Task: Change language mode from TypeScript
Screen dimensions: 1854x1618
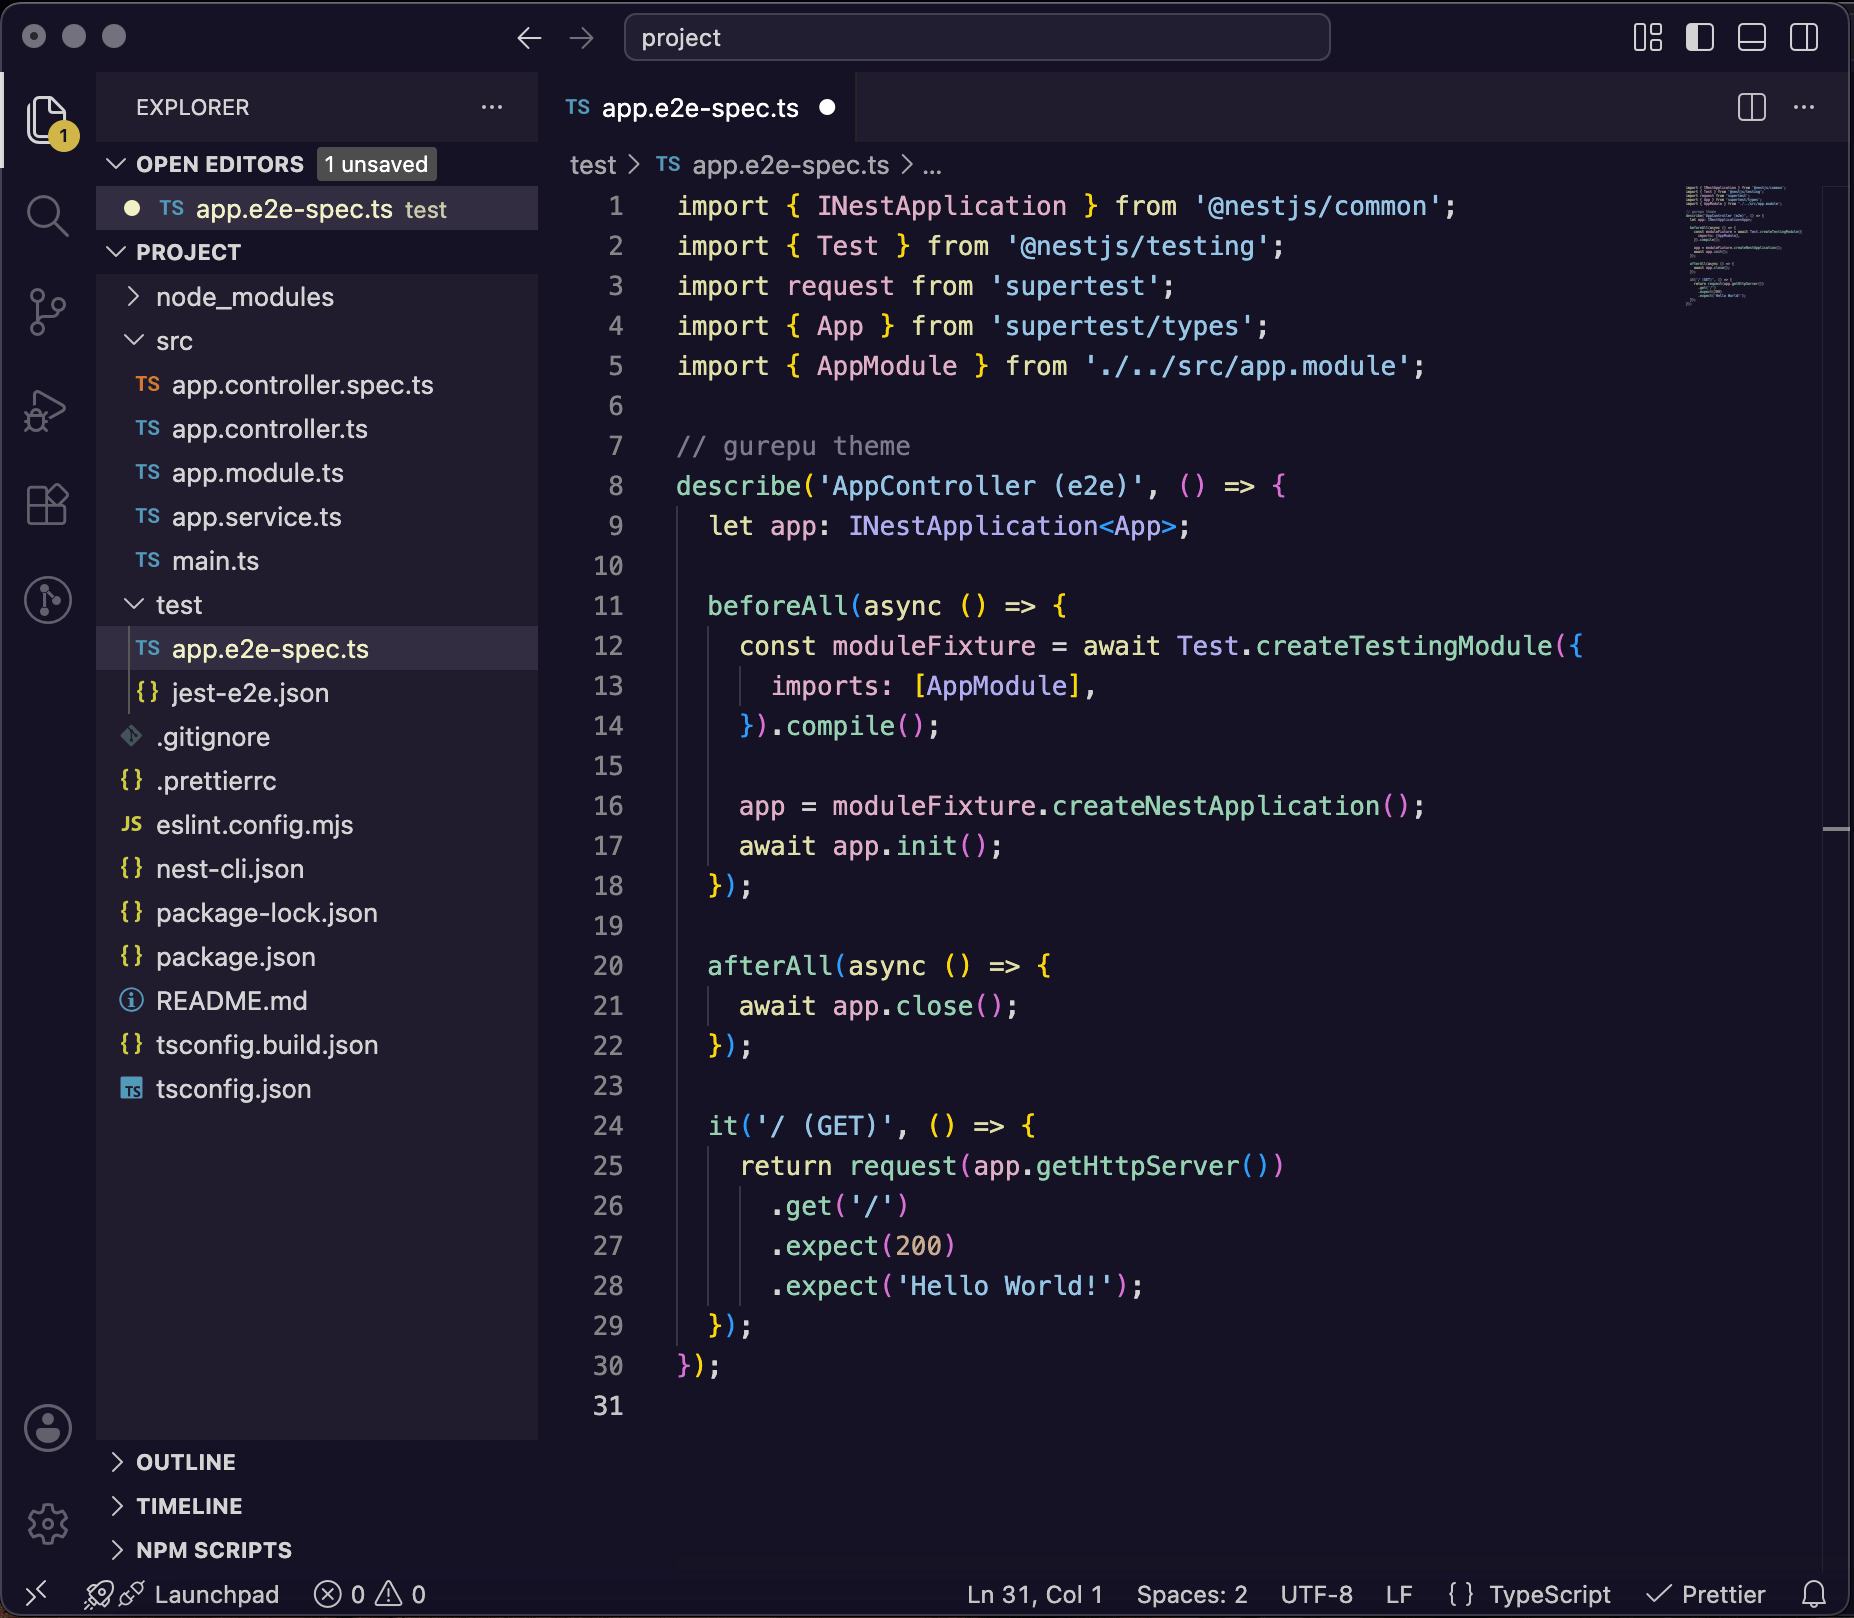Action: [x=1549, y=1594]
